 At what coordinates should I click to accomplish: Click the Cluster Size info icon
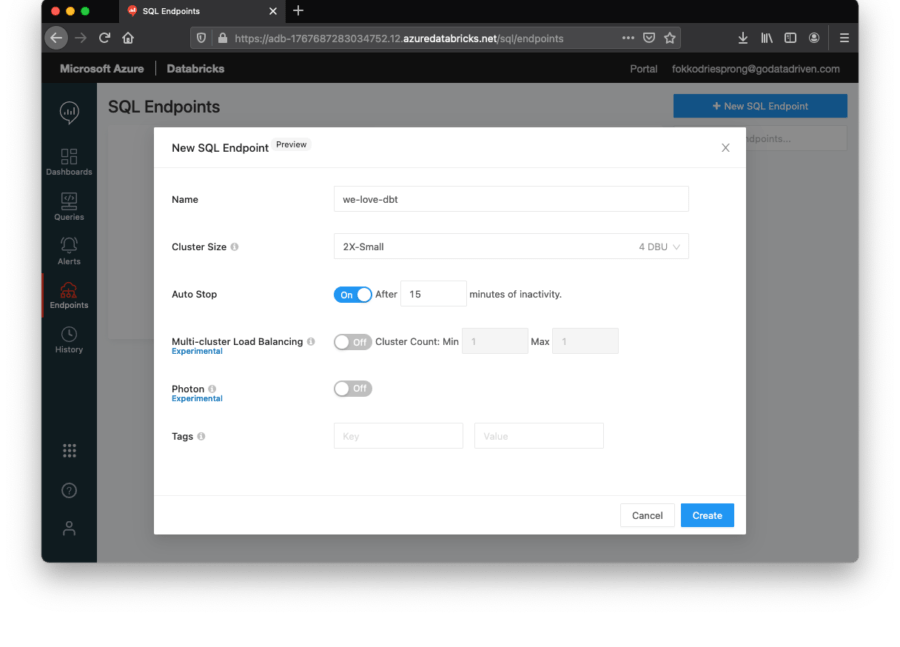[x=234, y=247]
